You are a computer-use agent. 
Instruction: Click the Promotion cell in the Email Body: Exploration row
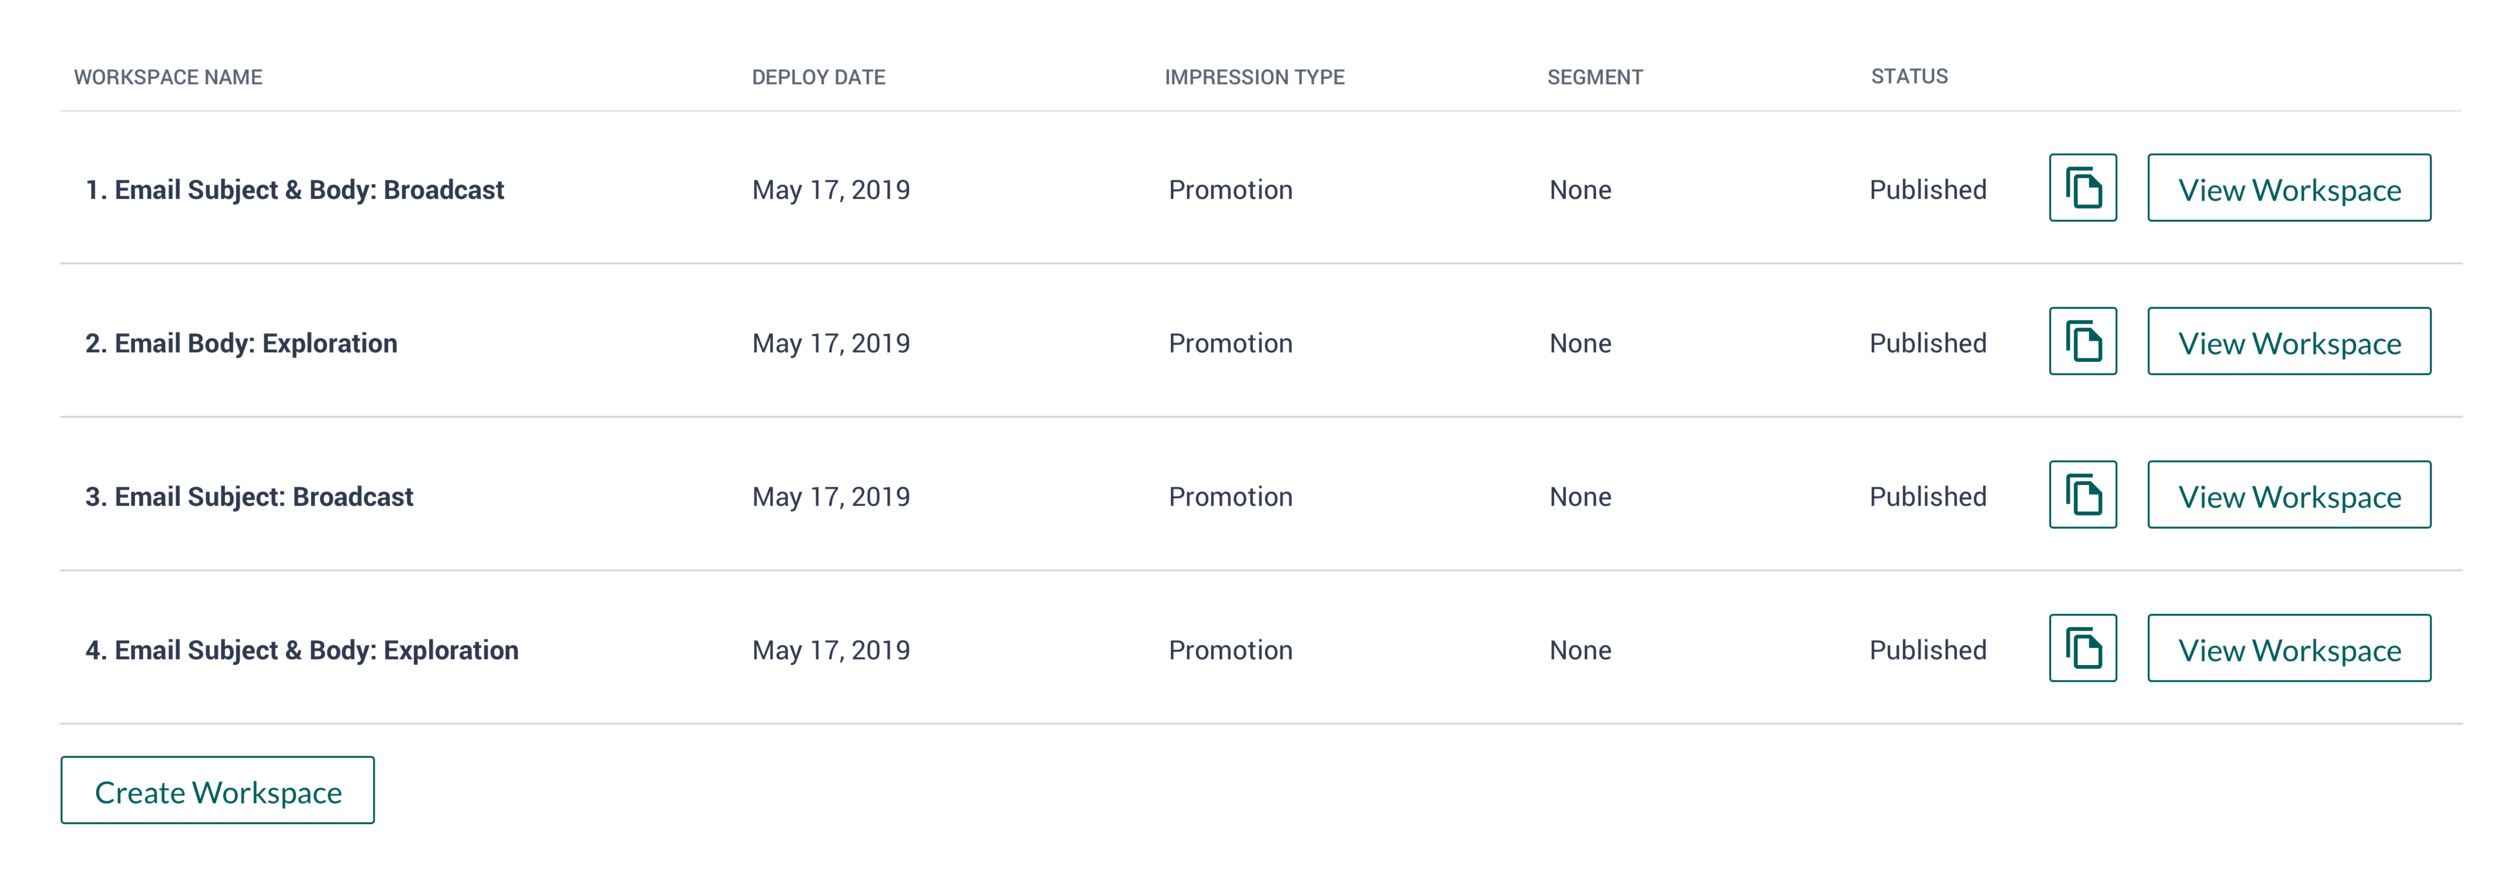[1230, 343]
